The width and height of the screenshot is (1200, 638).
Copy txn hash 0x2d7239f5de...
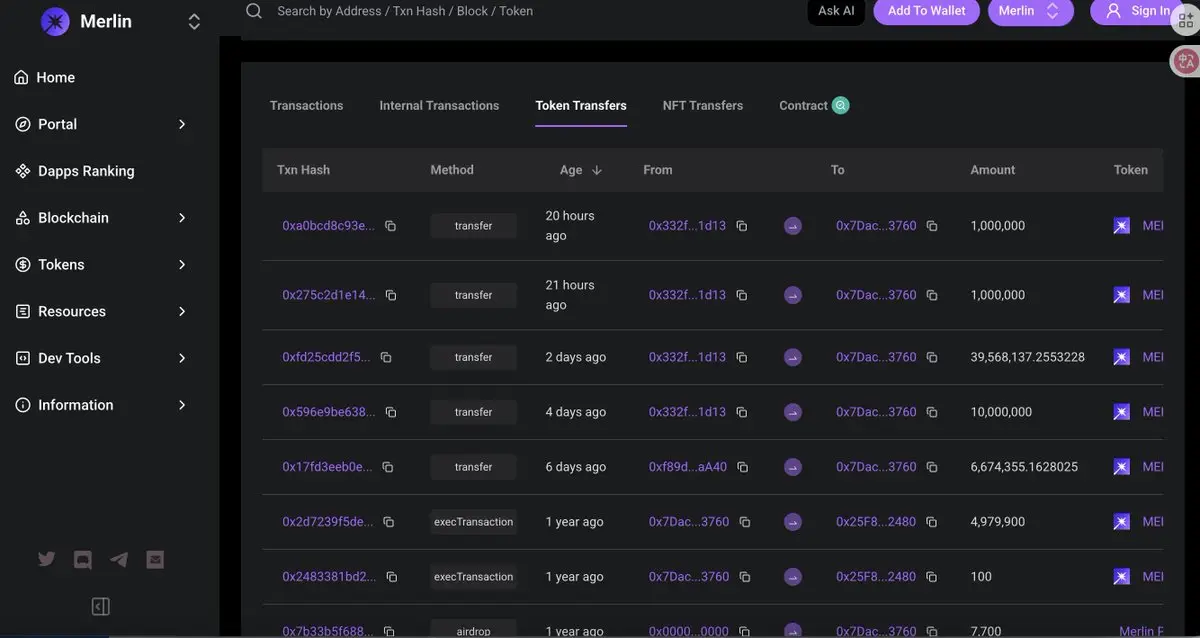pos(389,522)
